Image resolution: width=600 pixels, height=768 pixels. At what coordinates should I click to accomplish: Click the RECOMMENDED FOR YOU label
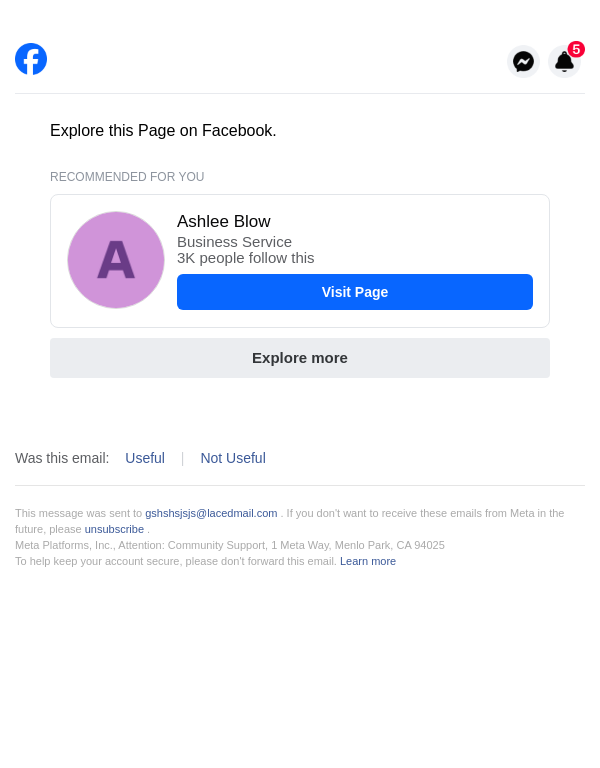coord(127,177)
